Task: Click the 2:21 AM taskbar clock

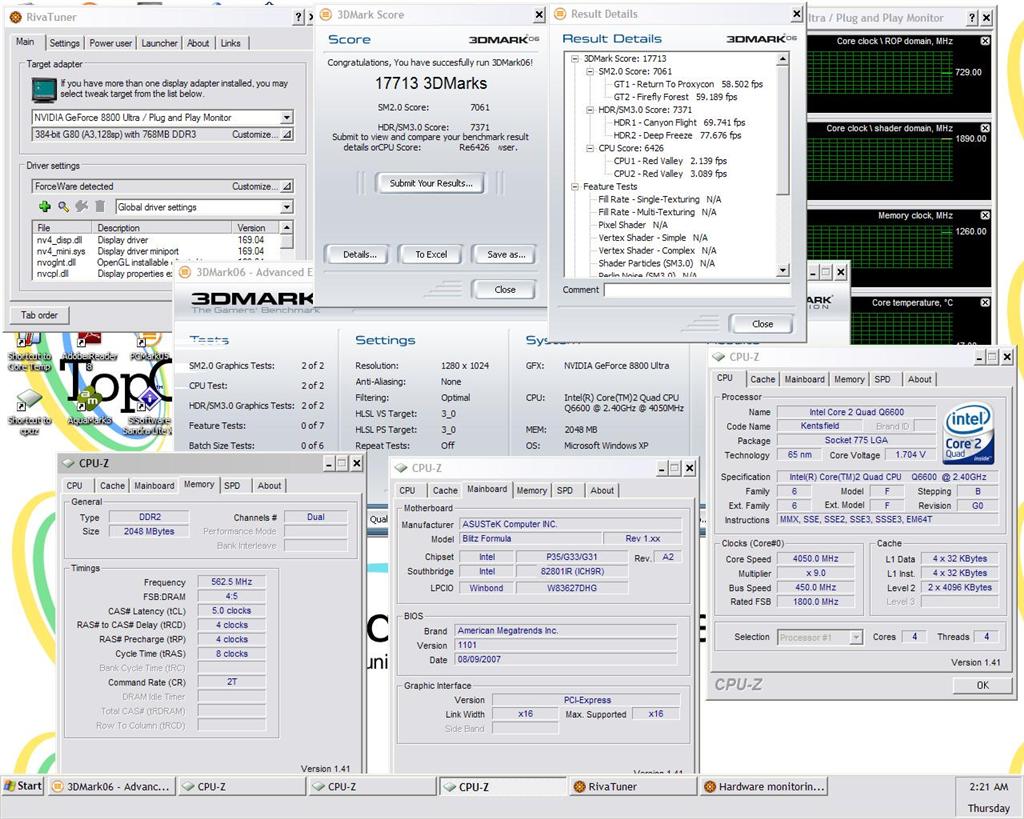Action: [x=988, y=787]
